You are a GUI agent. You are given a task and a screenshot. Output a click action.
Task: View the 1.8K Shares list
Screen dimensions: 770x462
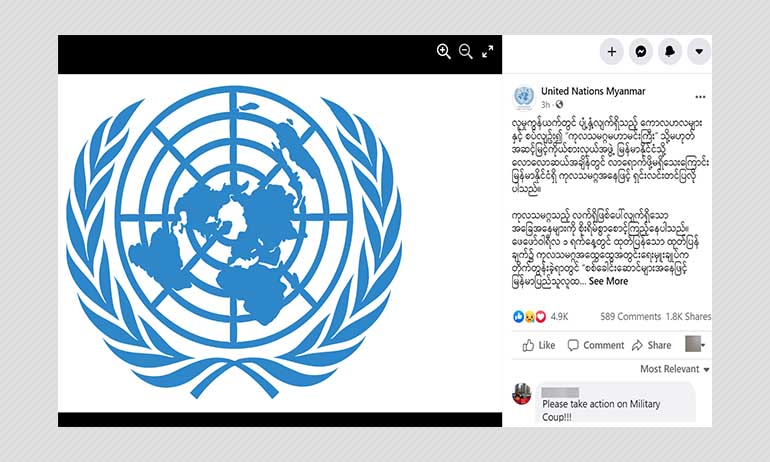pos(688,317)
